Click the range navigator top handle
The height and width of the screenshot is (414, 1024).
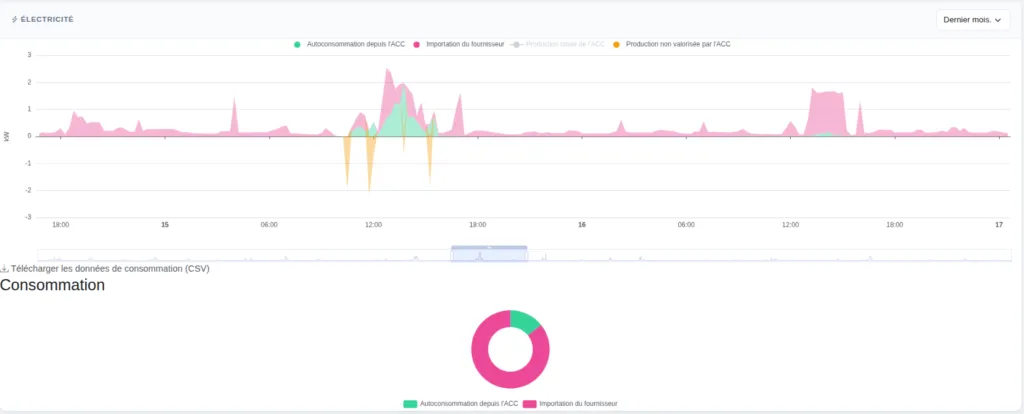(489, 247)
